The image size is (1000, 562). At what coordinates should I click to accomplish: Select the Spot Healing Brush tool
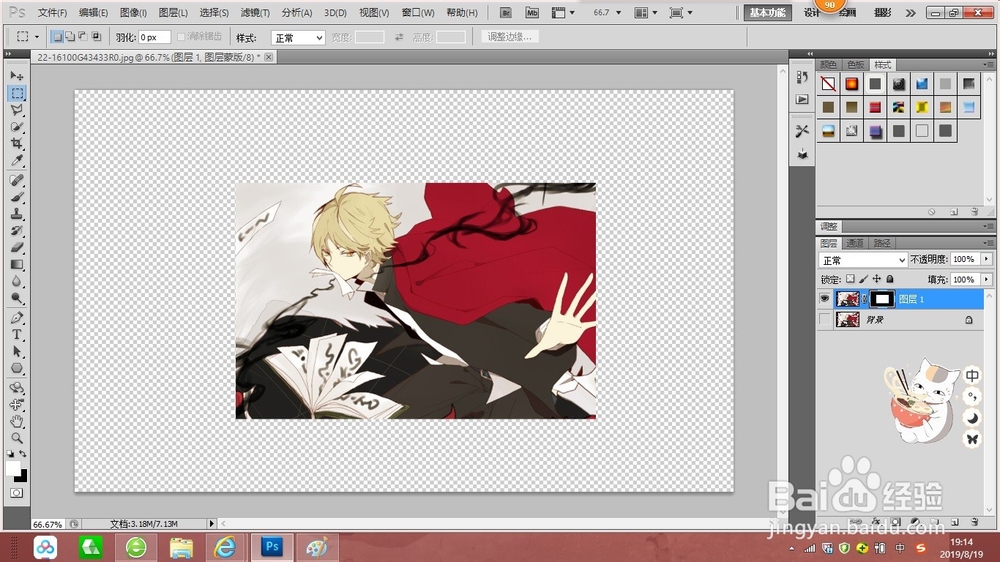coord(17,181)
